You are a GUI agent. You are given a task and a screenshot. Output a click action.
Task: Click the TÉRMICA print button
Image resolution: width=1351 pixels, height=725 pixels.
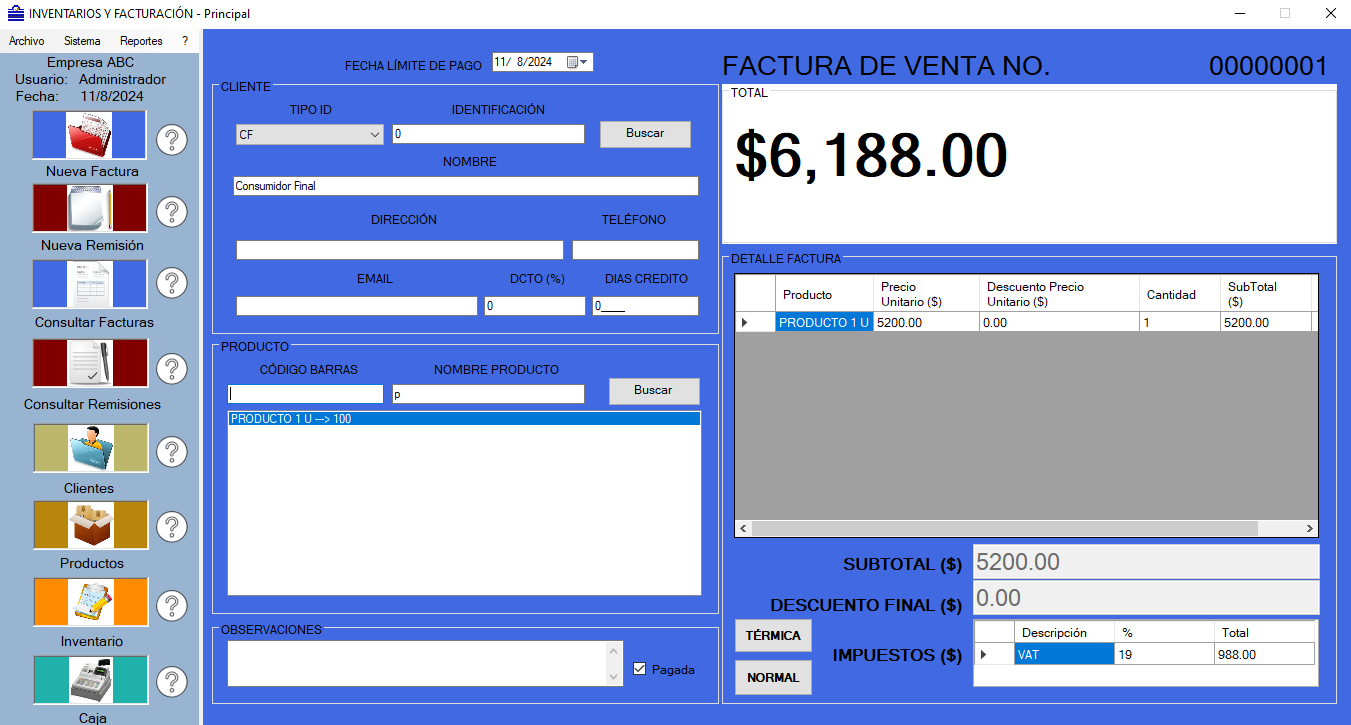[x=773, y=636]
